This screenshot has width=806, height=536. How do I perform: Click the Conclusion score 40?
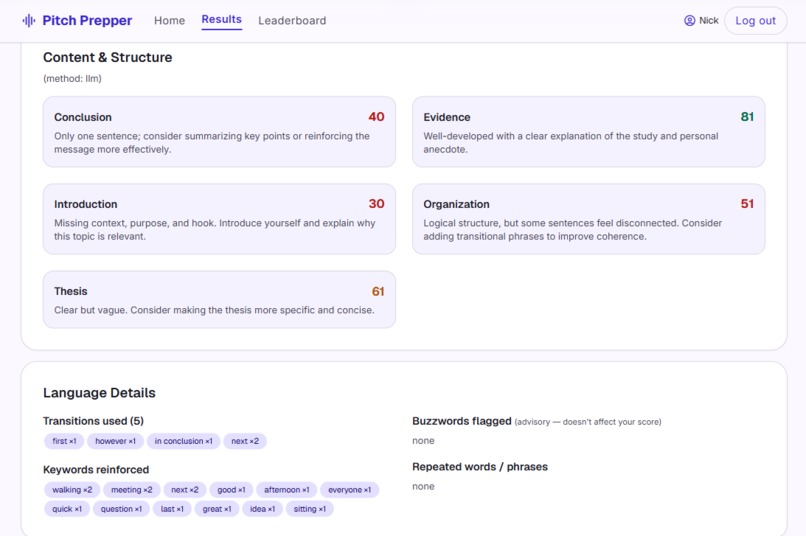(x=376, y=117)
